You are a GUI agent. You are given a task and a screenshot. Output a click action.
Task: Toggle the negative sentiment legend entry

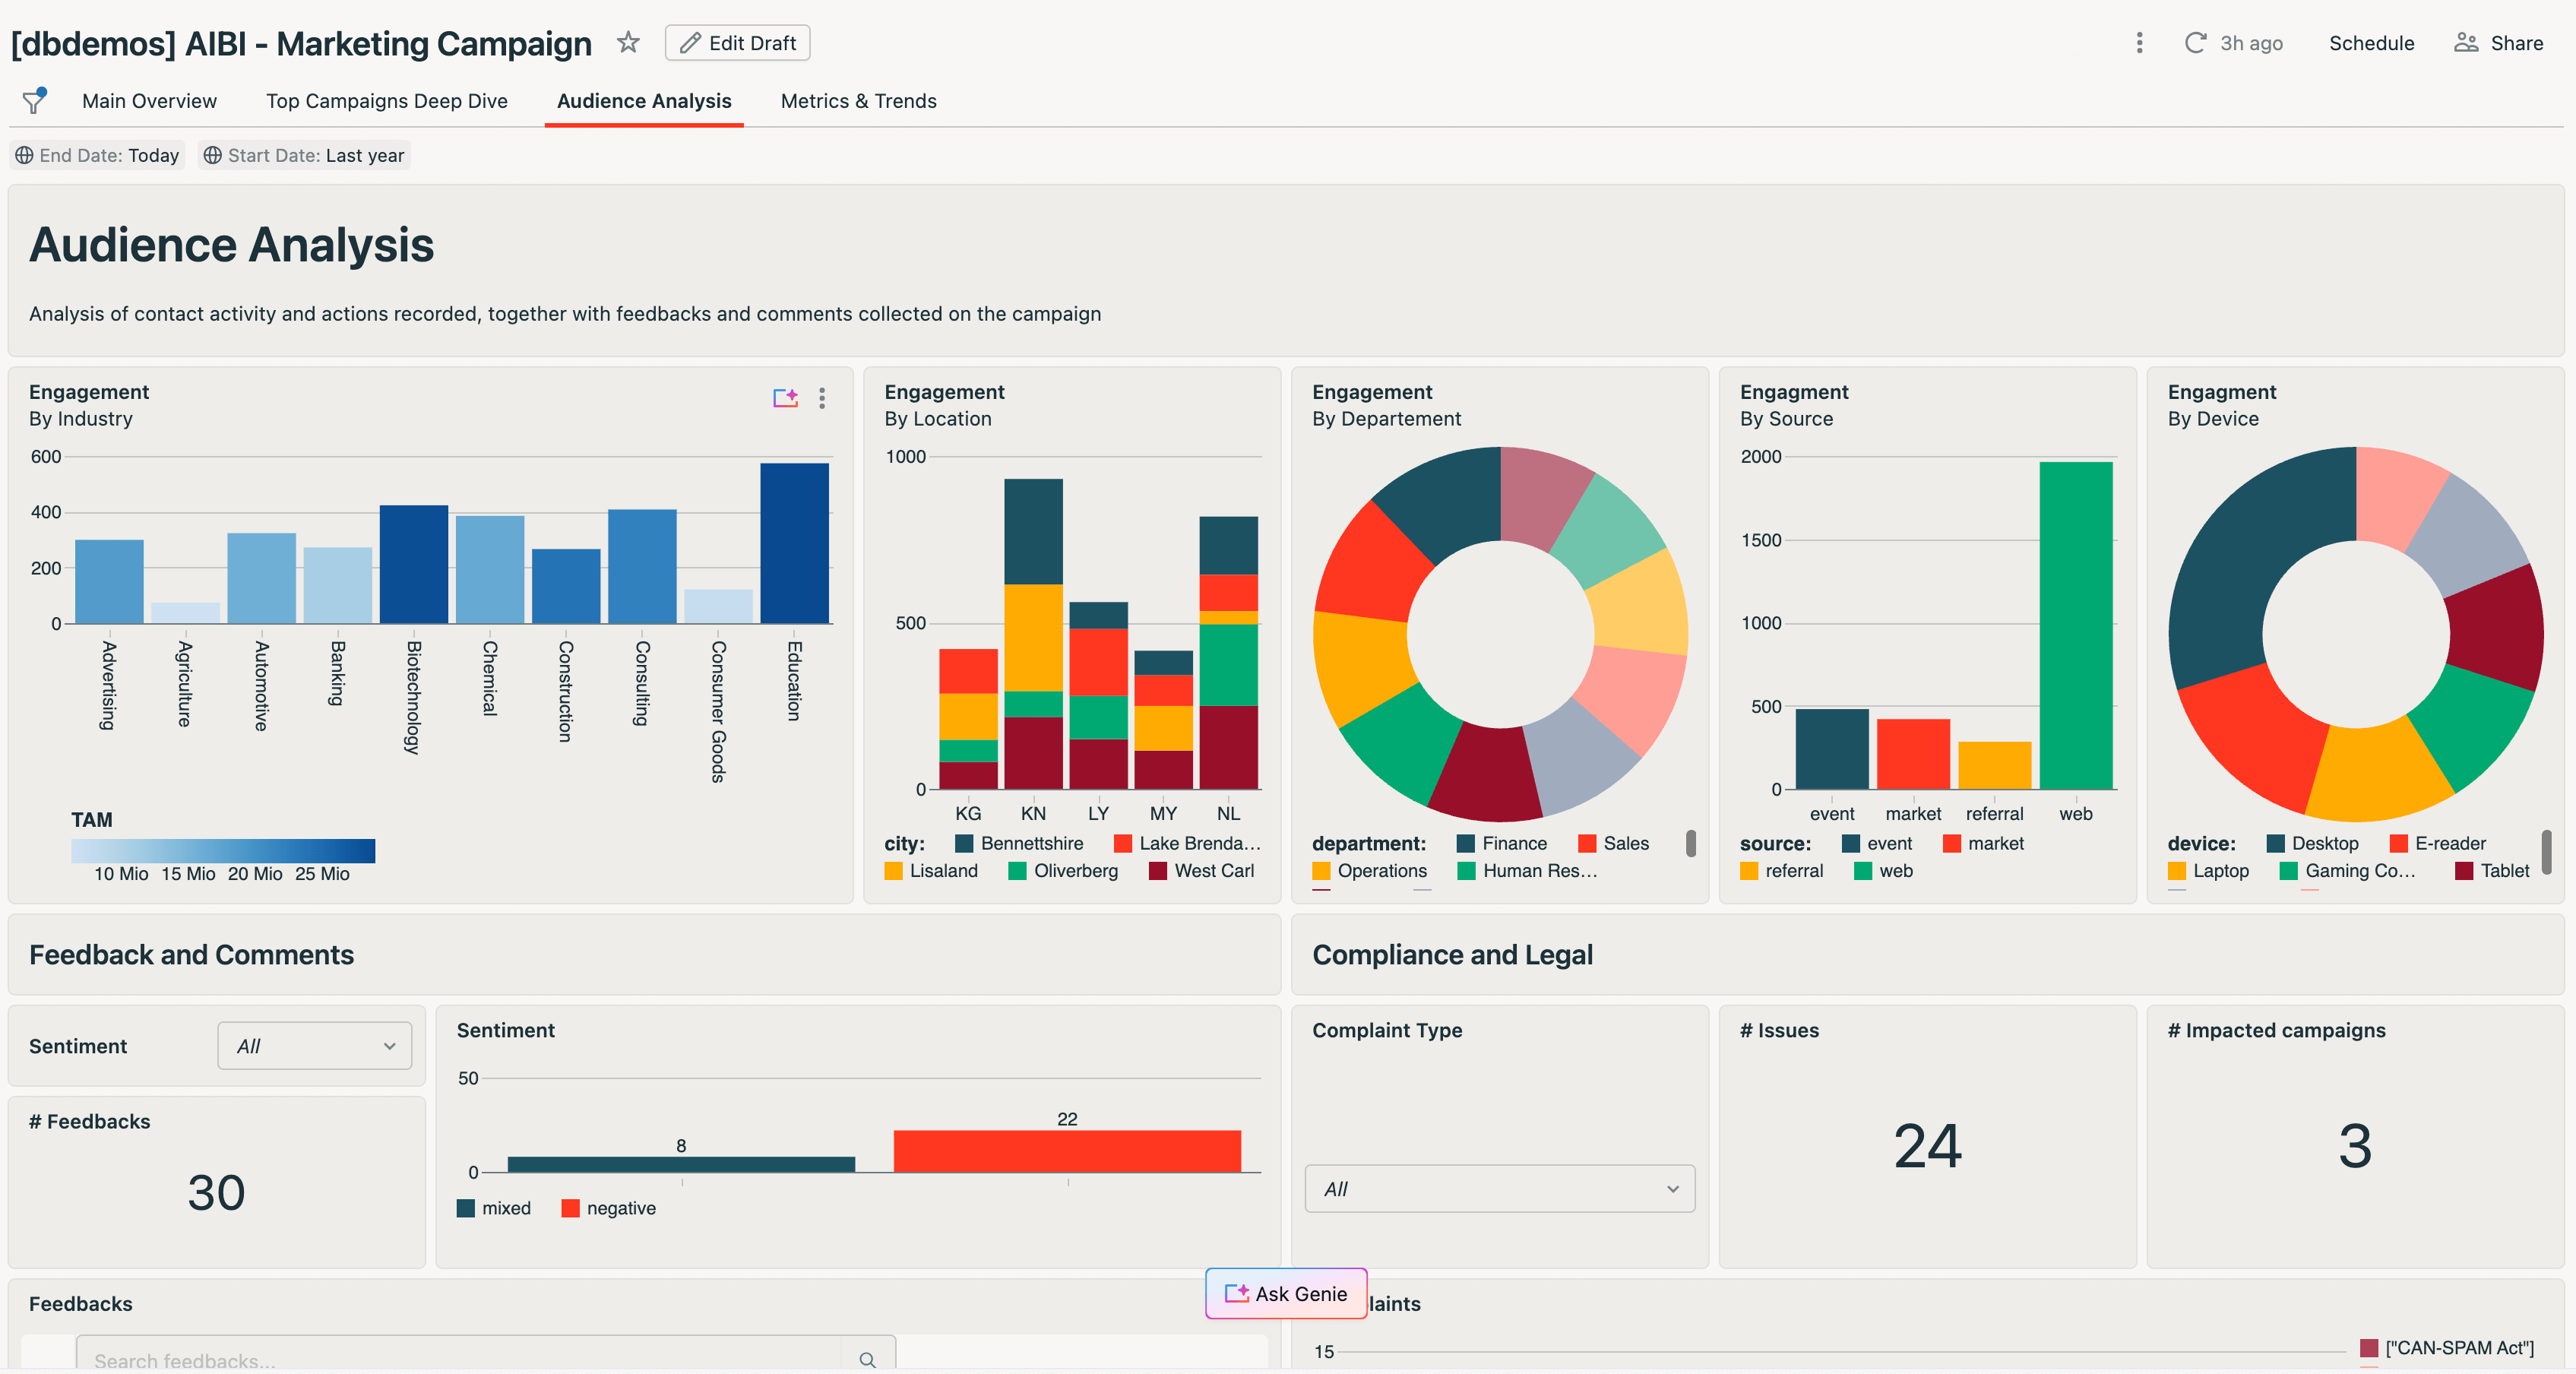click(x=610, y=1208)
